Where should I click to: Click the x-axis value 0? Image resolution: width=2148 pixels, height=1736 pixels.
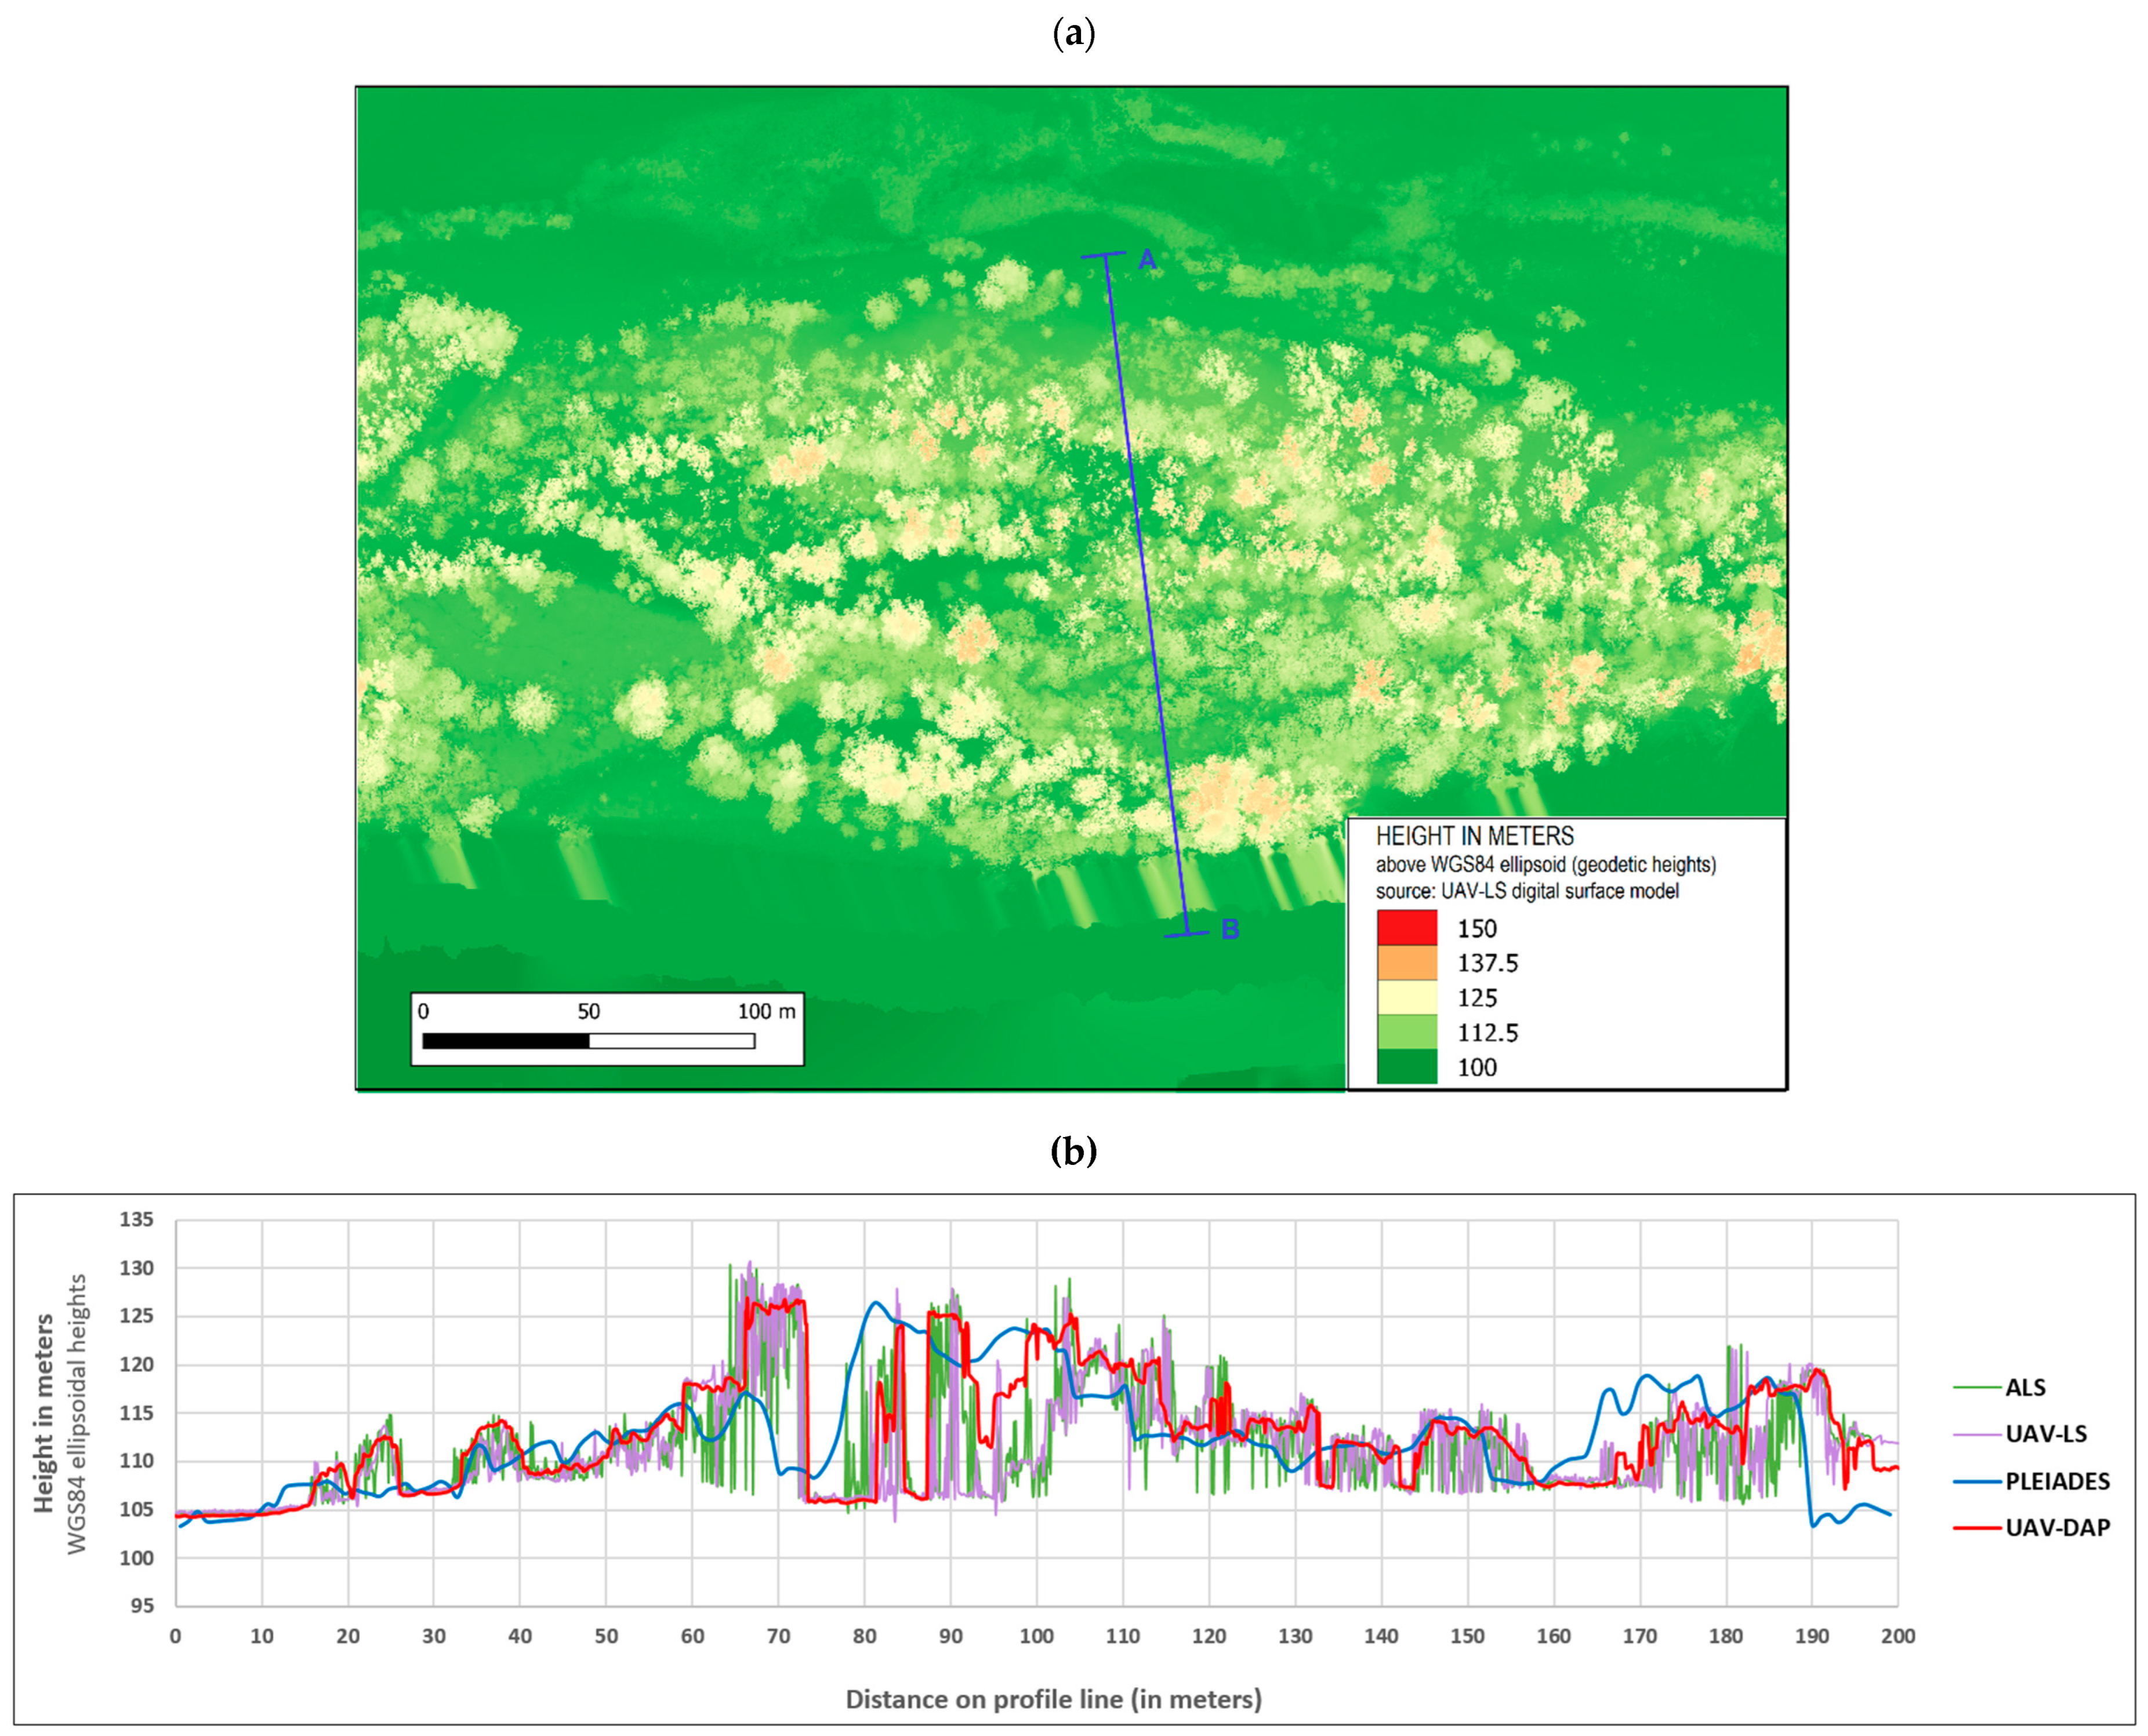176,1636
